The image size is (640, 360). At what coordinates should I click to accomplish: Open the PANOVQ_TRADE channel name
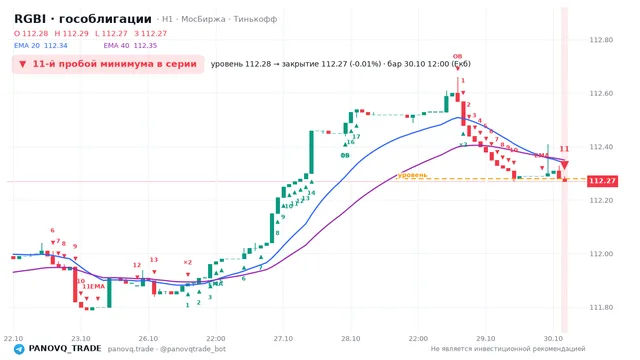[64, 348]
